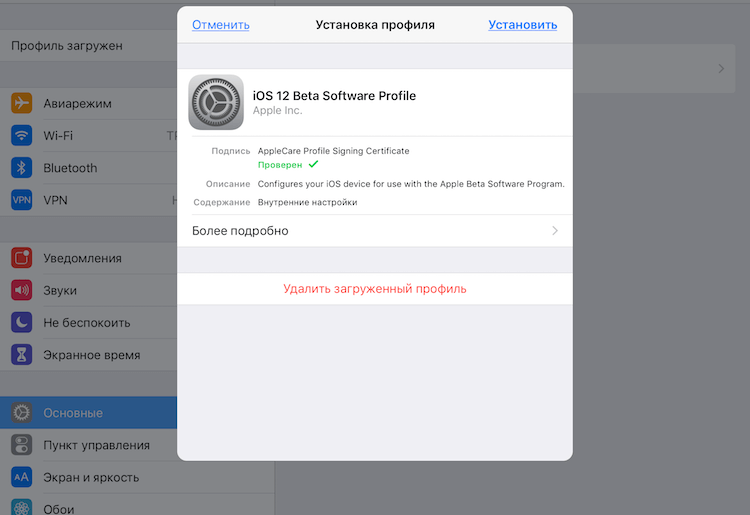
Task: Click the Подпись field label
Action: click(231, 151)
